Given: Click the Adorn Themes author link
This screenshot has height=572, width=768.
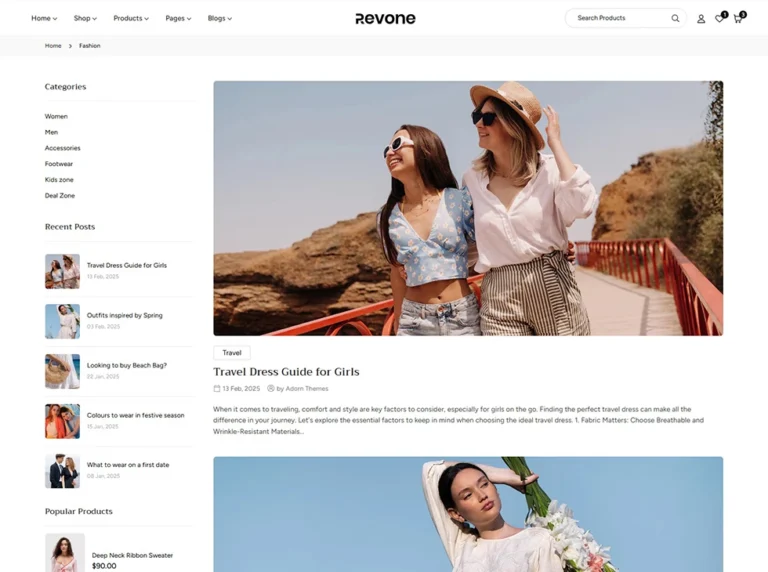Looking at the screenshot, I should click(x=307, y=388).
